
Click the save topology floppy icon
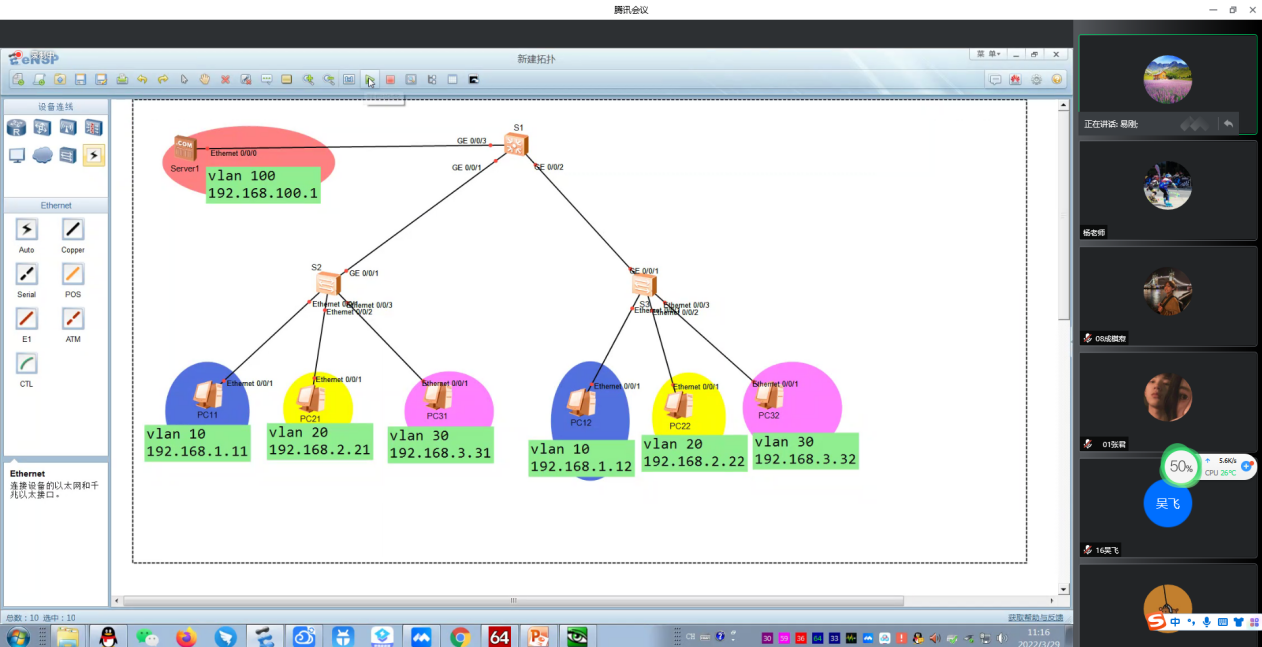(x=79, y=79)
